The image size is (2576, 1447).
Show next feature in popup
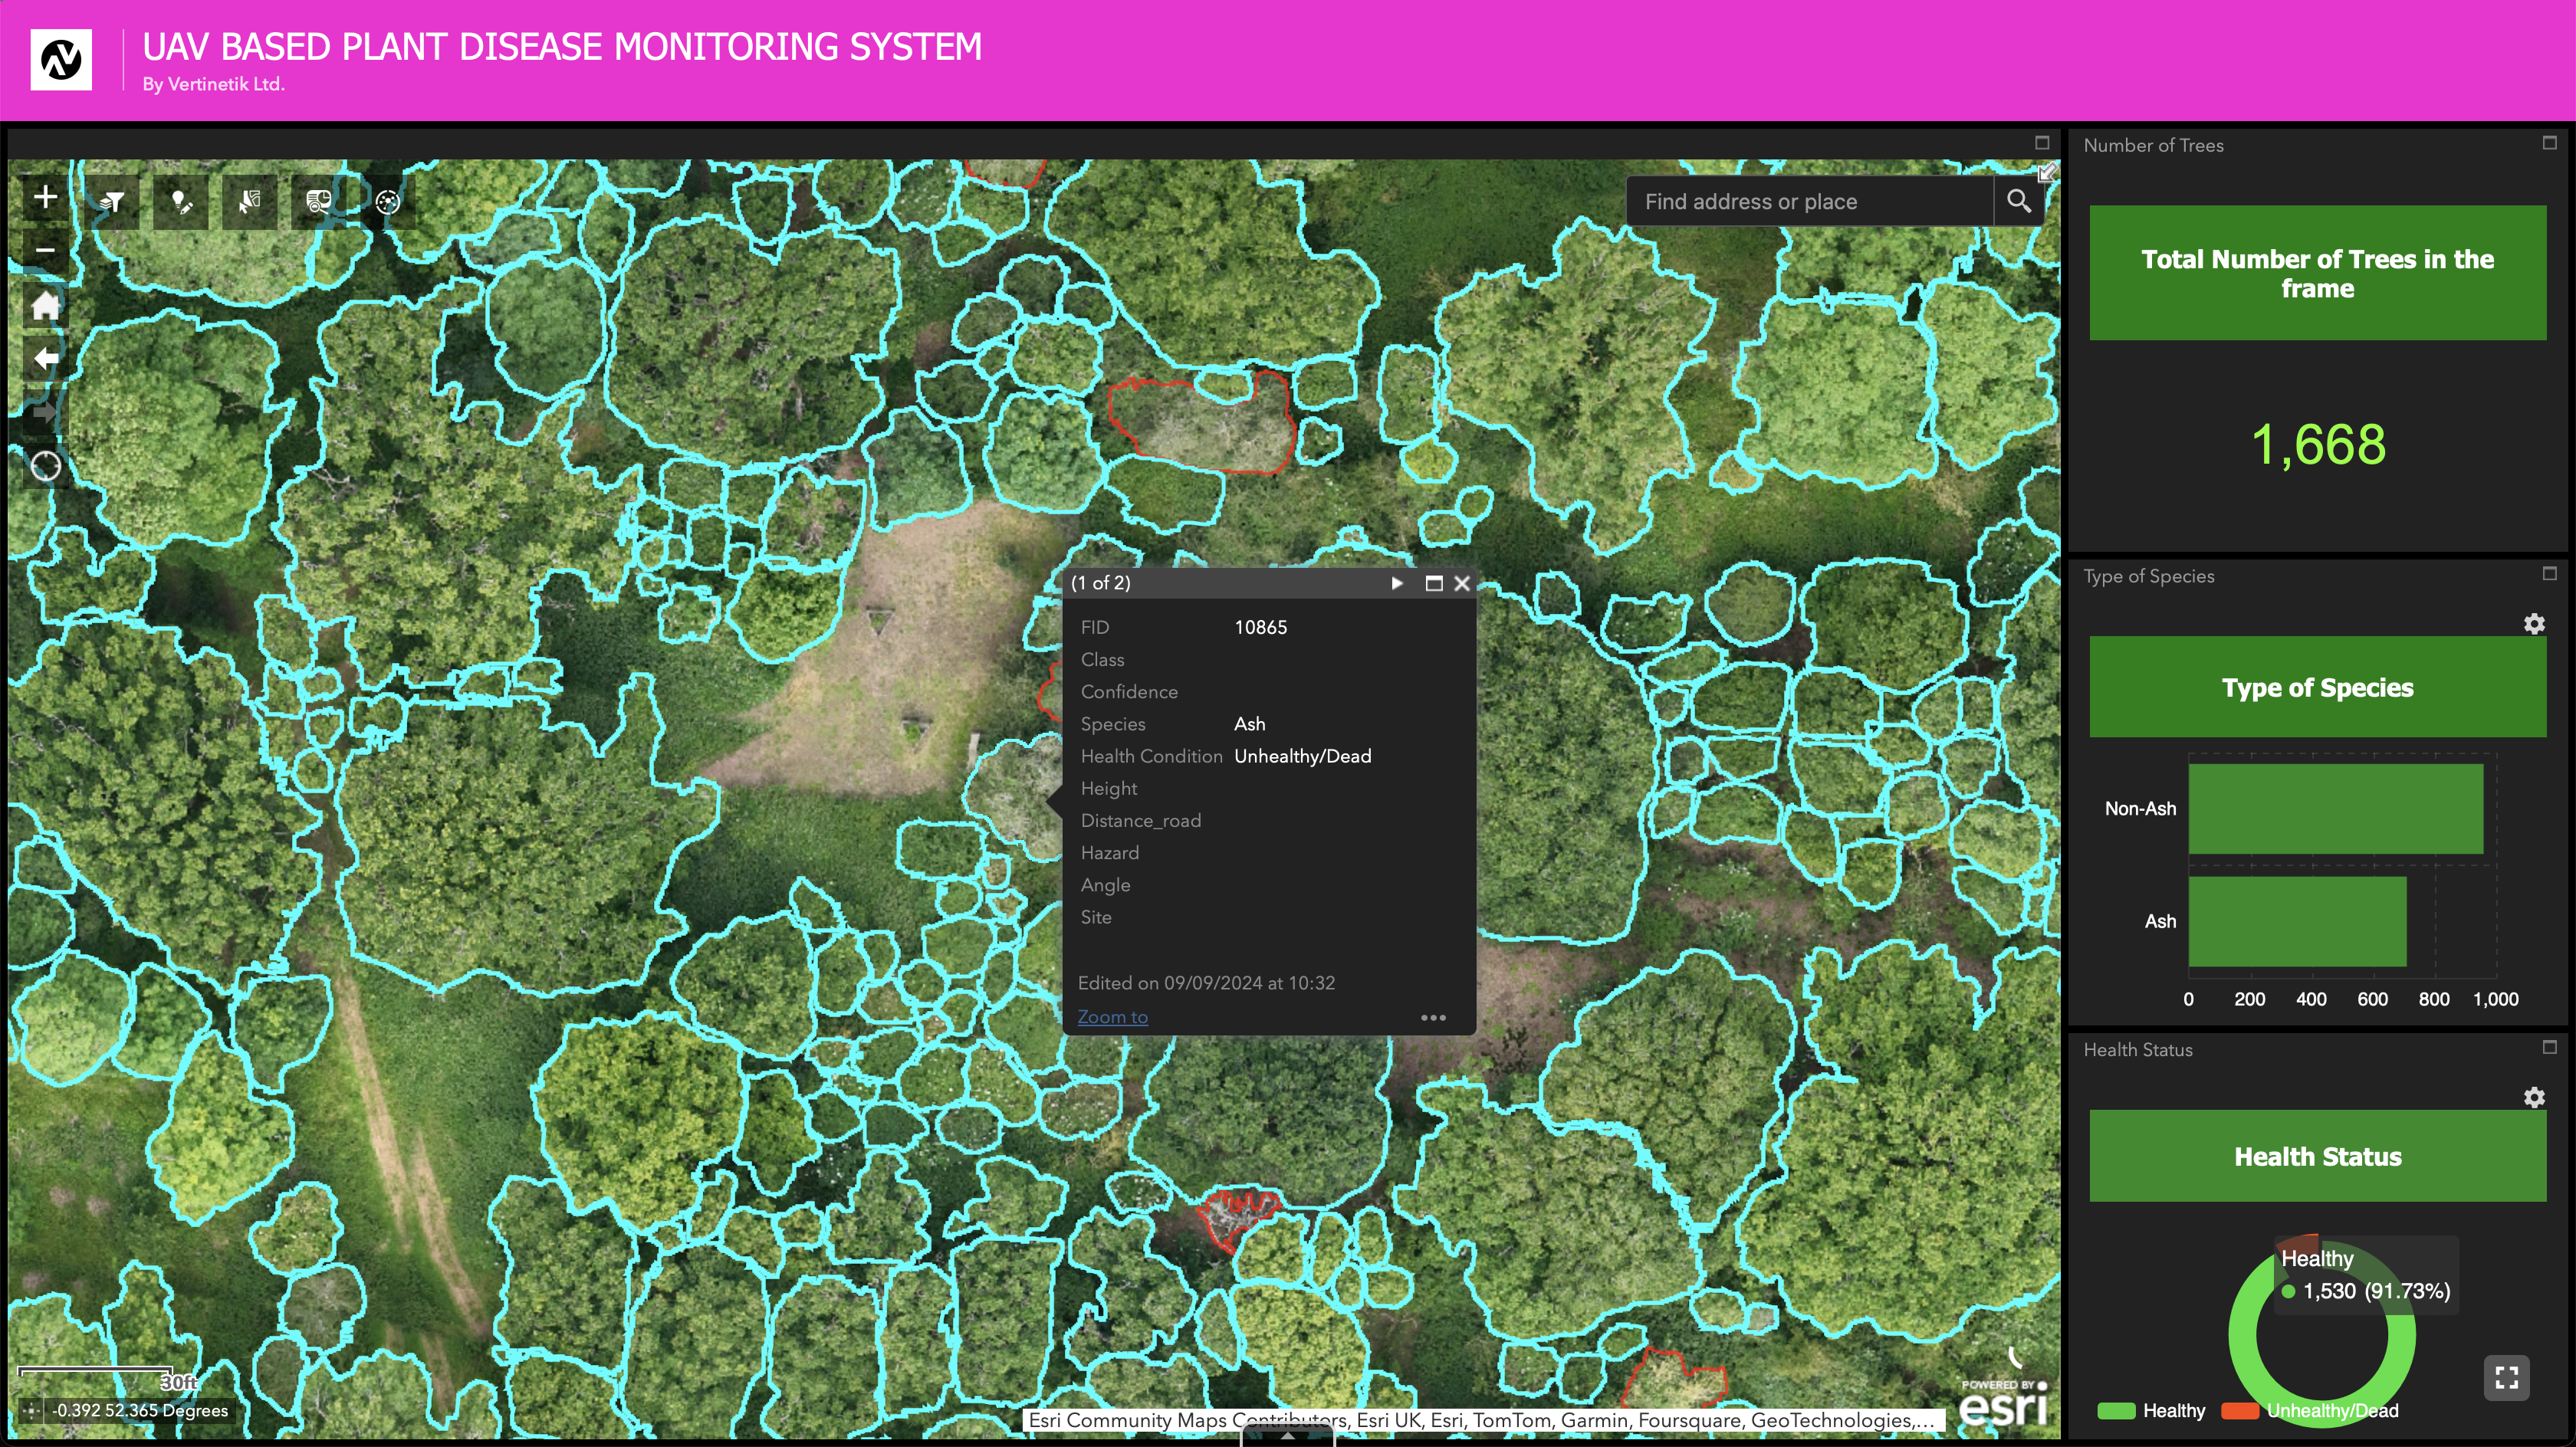coord(1397,583)
